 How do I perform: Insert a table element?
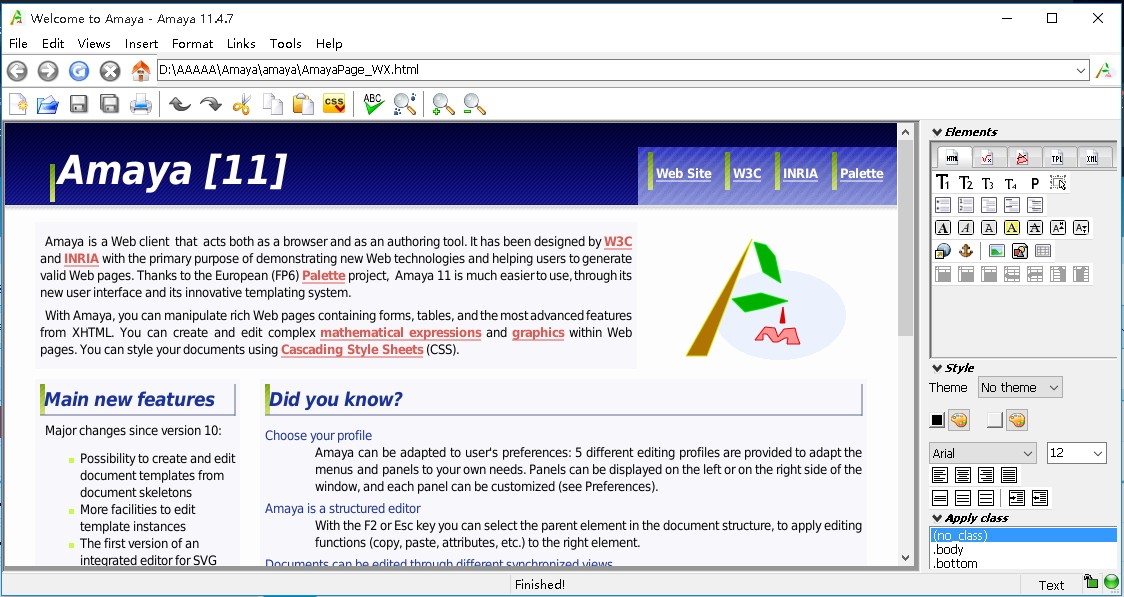point(1043,251)
